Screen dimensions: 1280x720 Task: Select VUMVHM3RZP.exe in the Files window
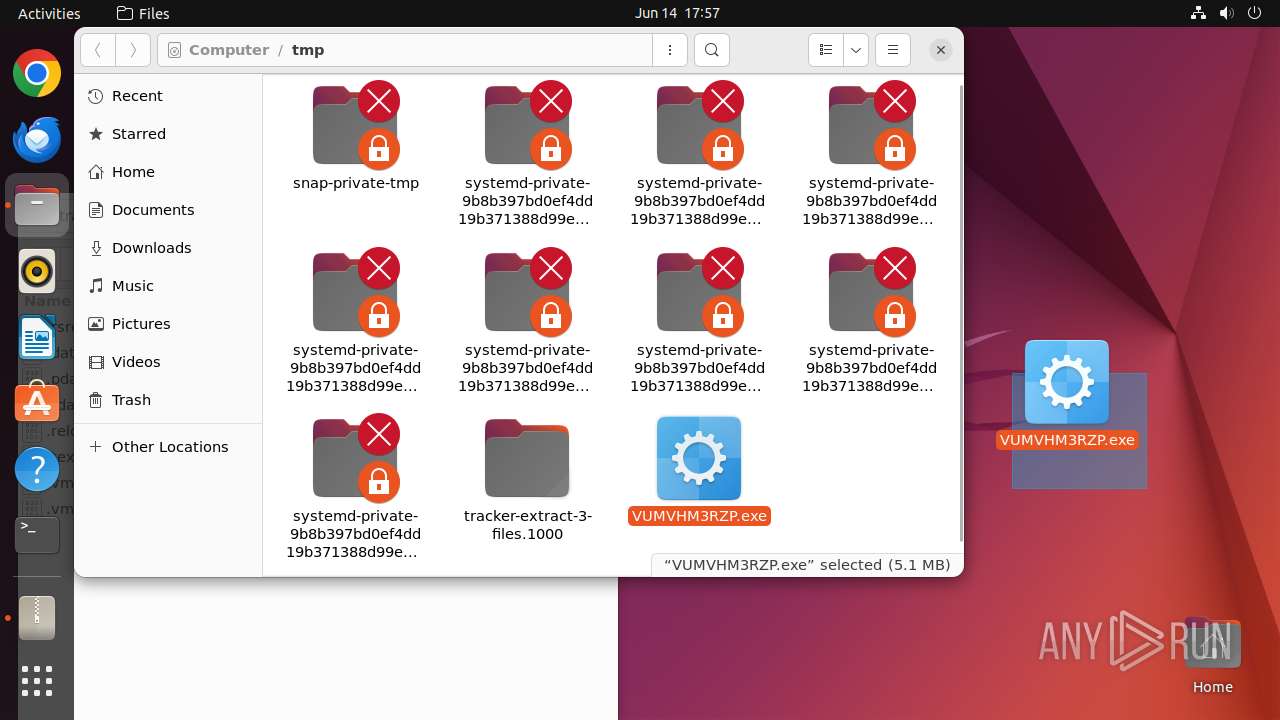(x=699, y=470)
